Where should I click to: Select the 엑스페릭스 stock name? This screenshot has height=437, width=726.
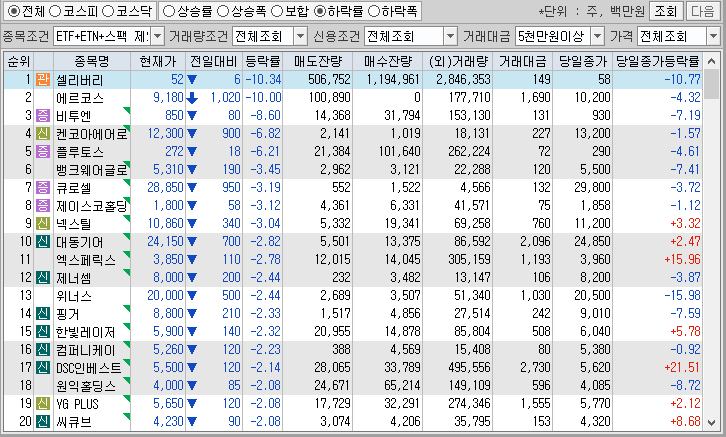[x=86, y=260]
